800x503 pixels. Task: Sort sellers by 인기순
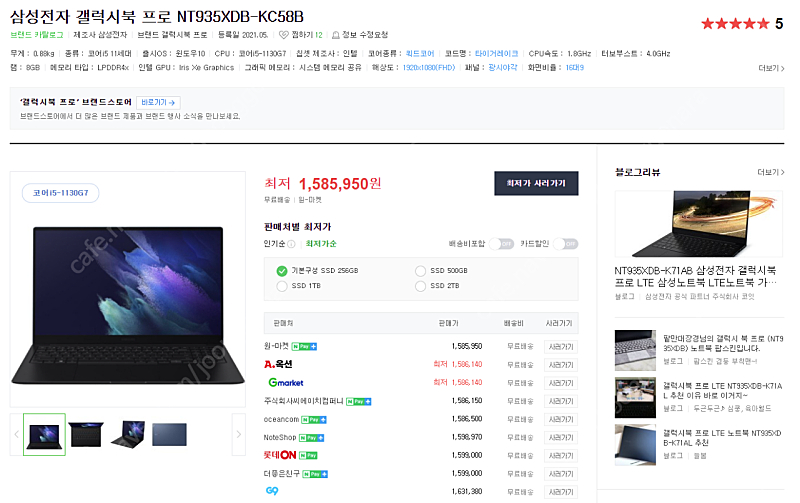(x=274, y=244)
